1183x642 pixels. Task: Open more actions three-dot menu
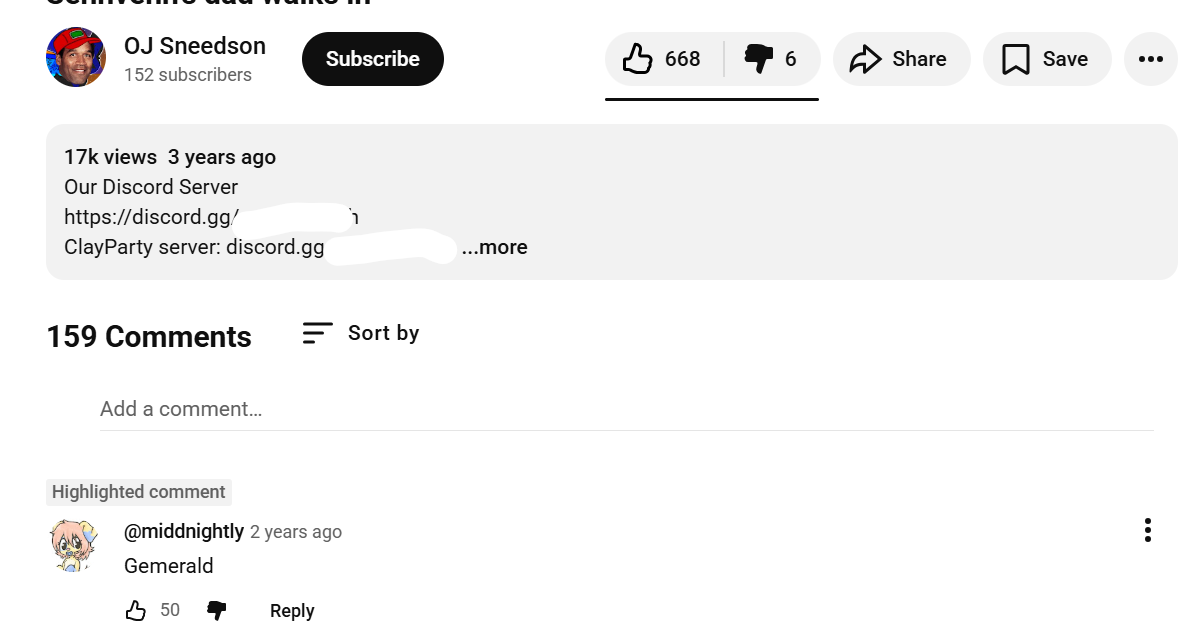point(1150,59)
